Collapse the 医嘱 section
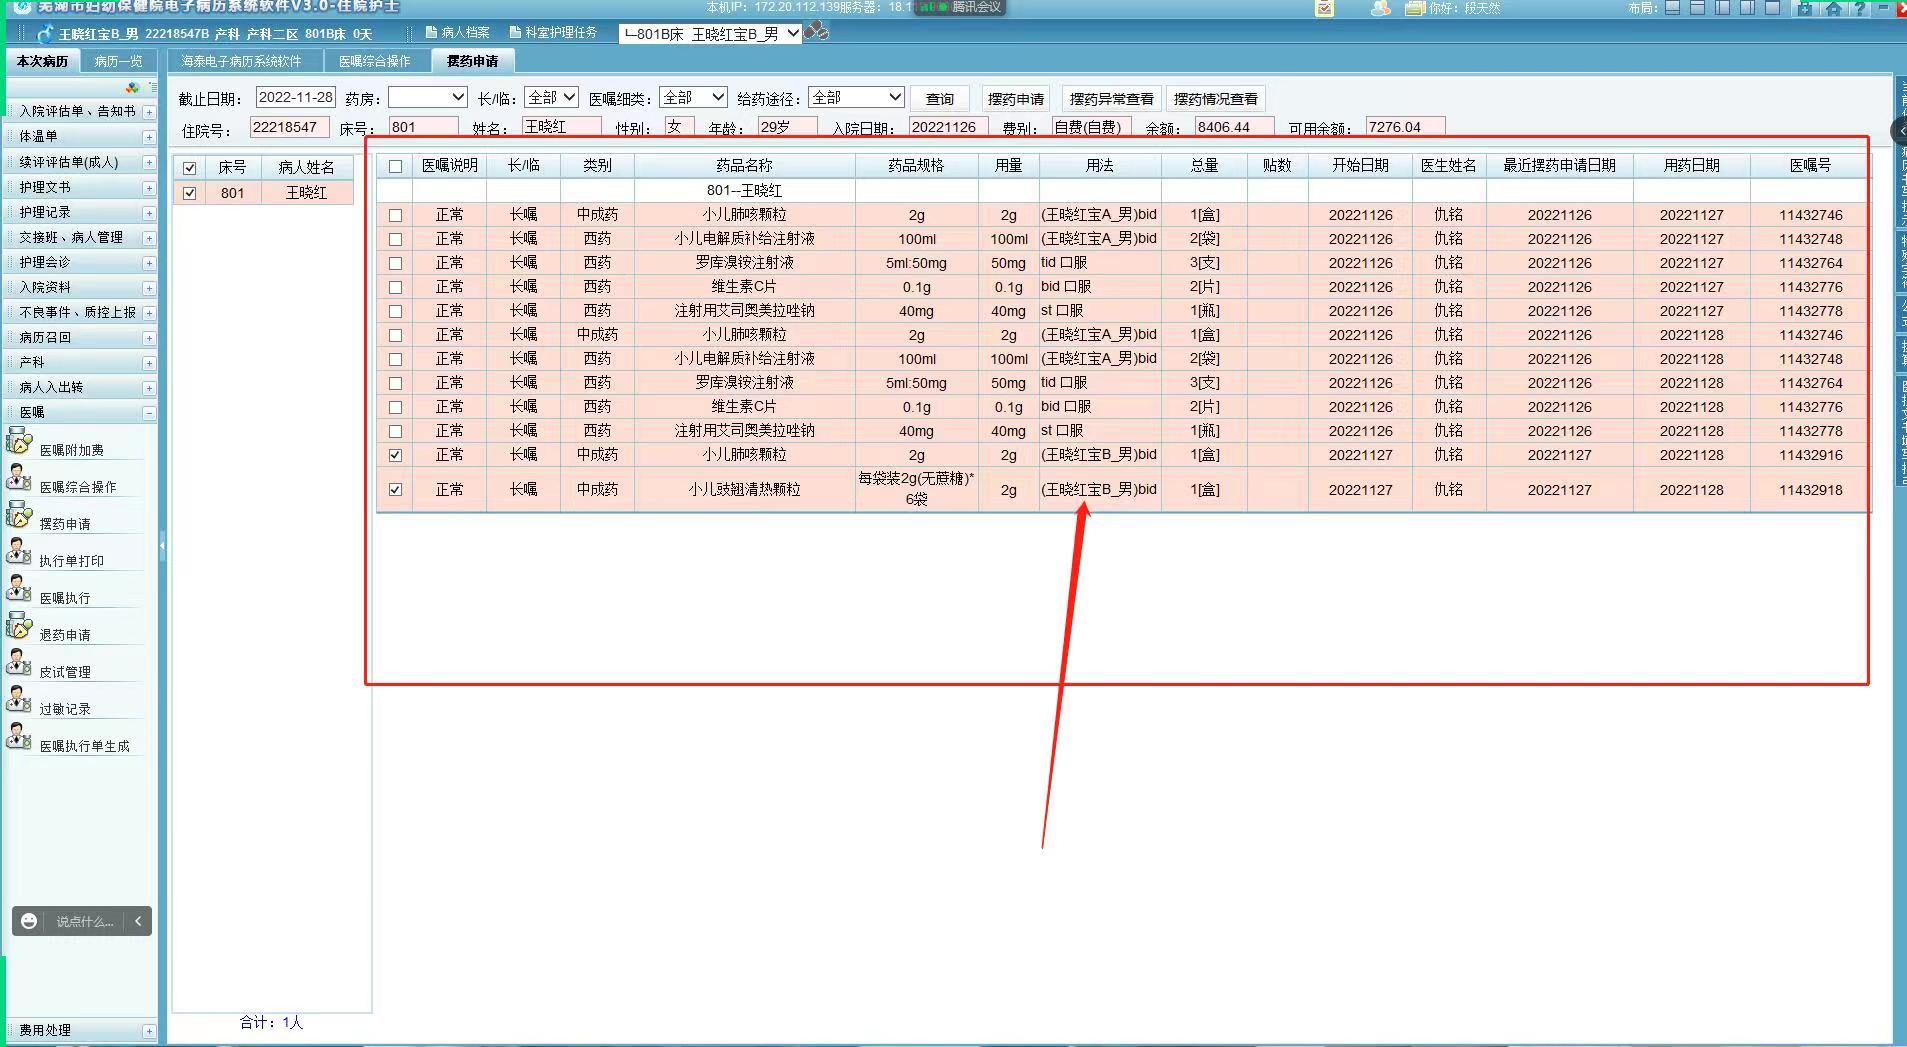 (x=149, y=413)
